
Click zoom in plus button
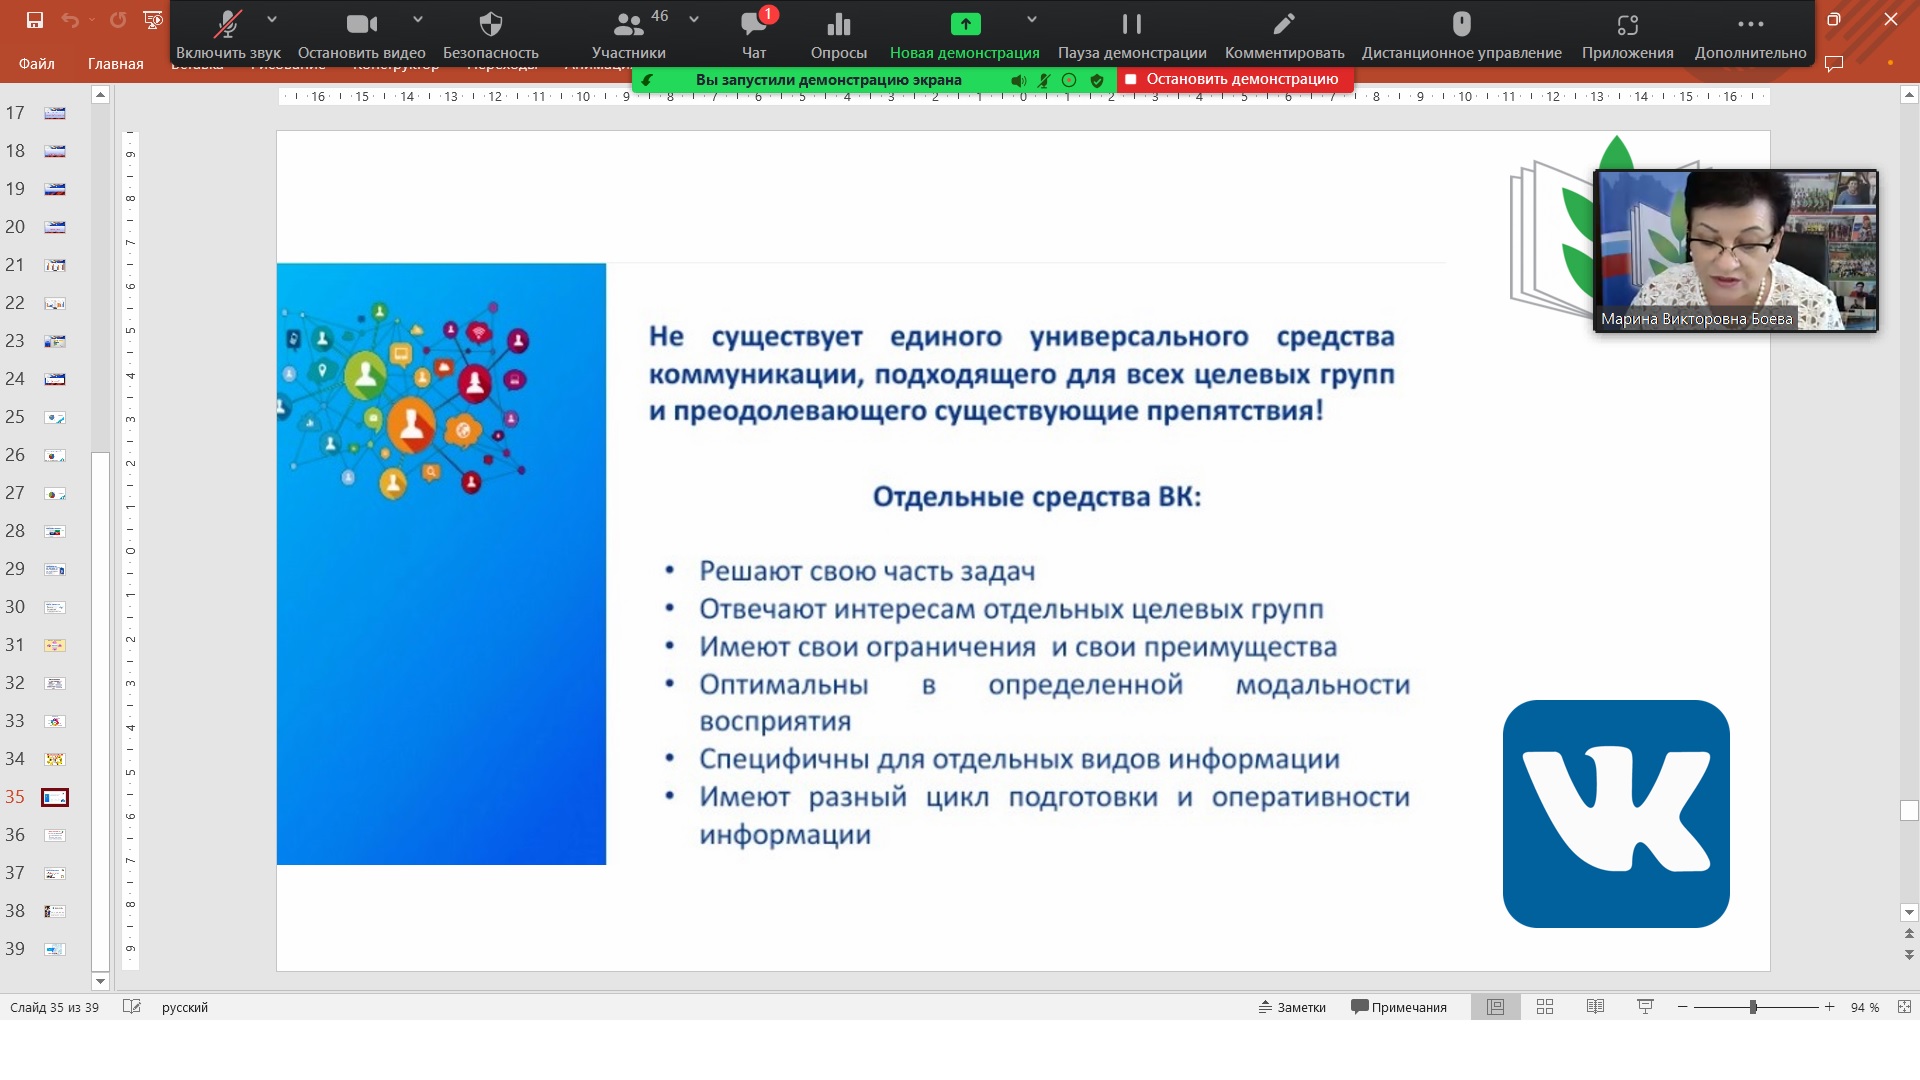[1829, 1007]
